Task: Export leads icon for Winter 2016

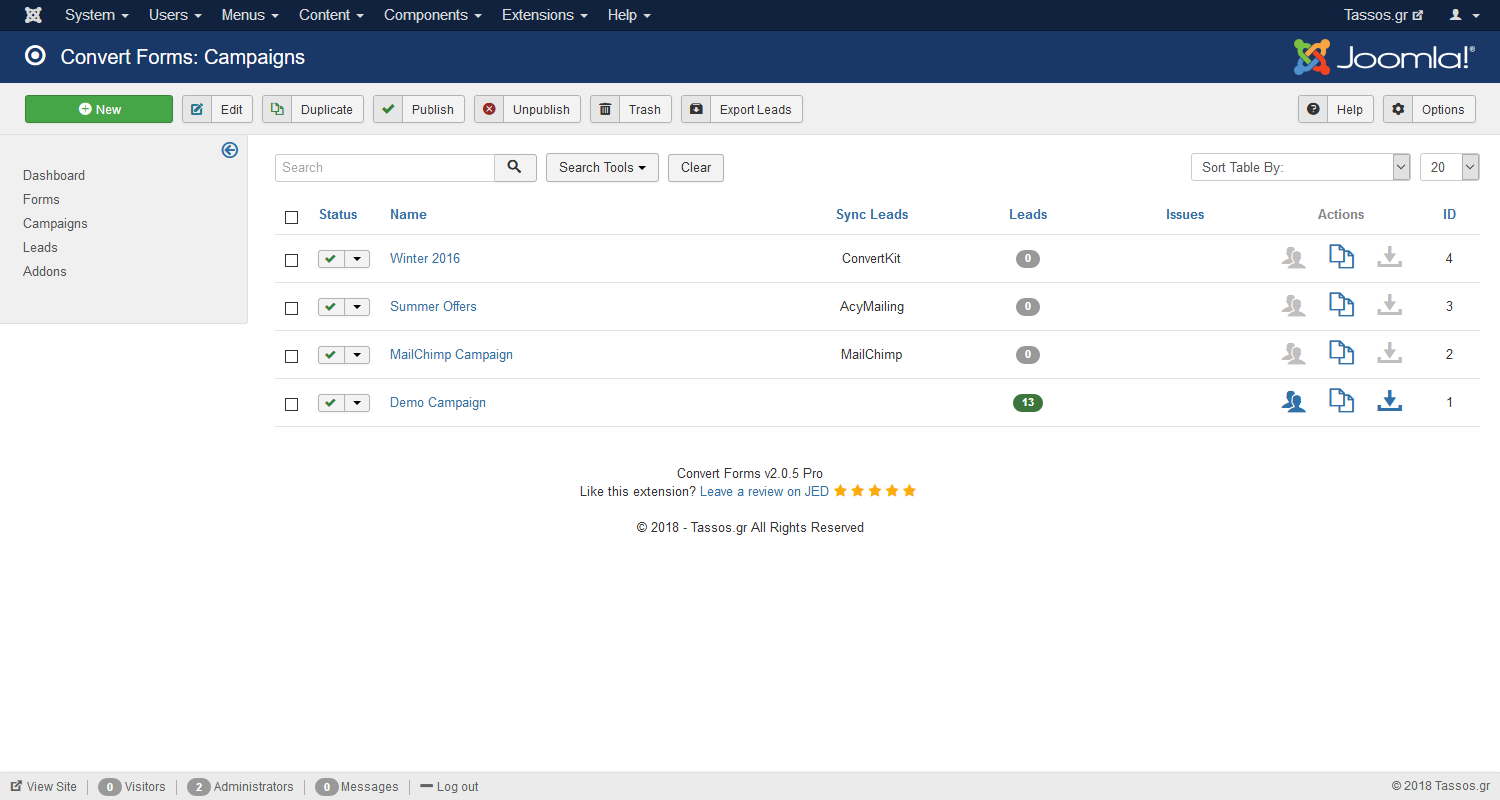Action: click(1389, 258)
